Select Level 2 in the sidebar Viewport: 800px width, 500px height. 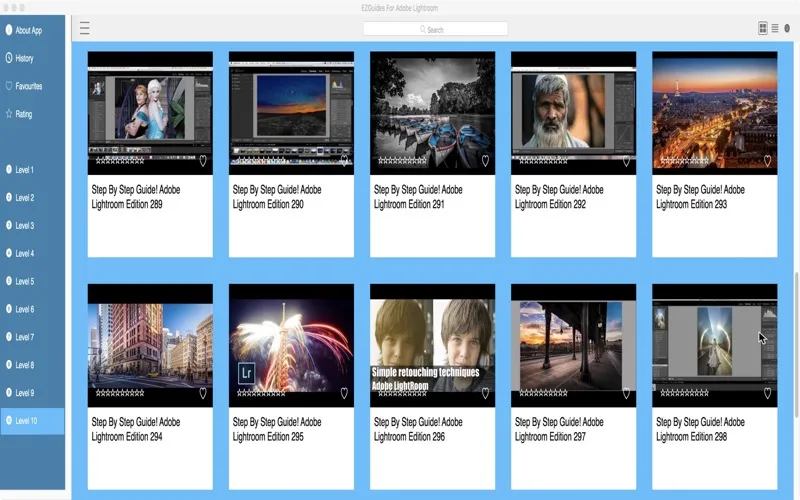point(32,197)
